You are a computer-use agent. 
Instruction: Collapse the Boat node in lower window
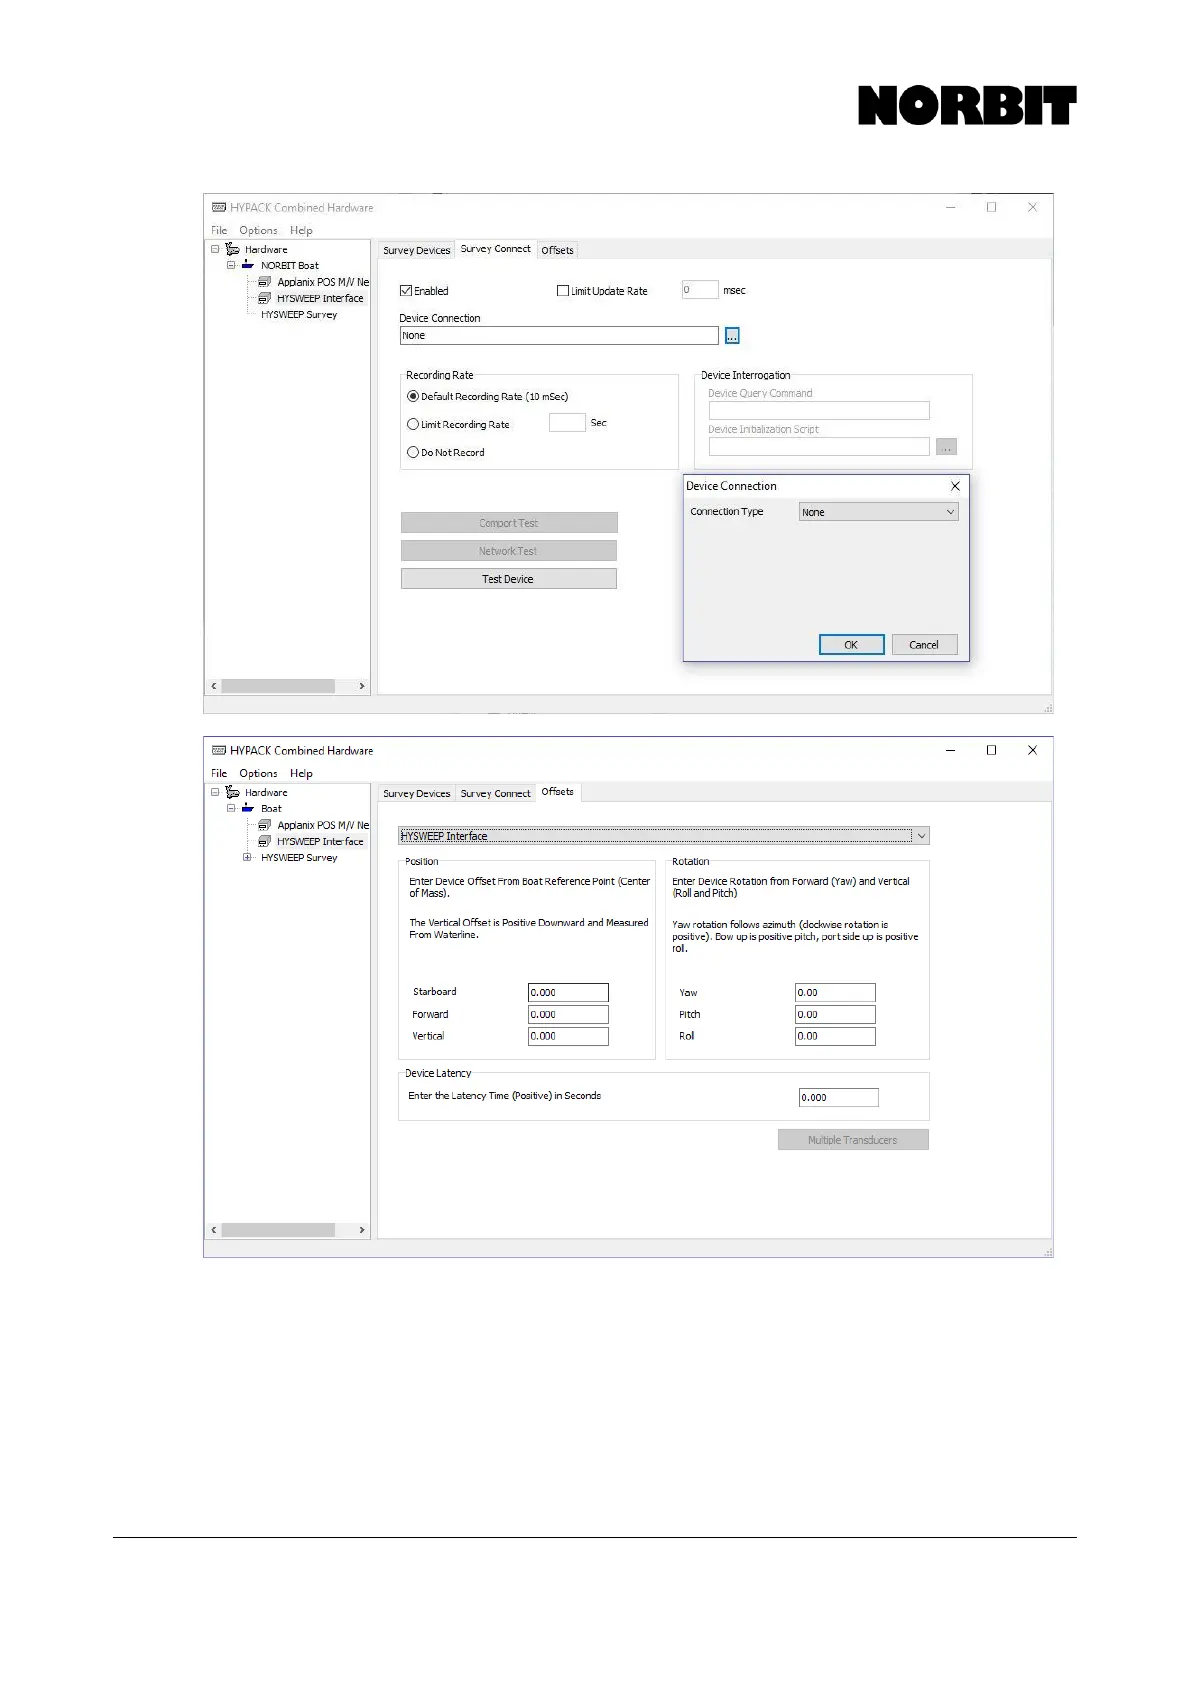click(231, 808)
